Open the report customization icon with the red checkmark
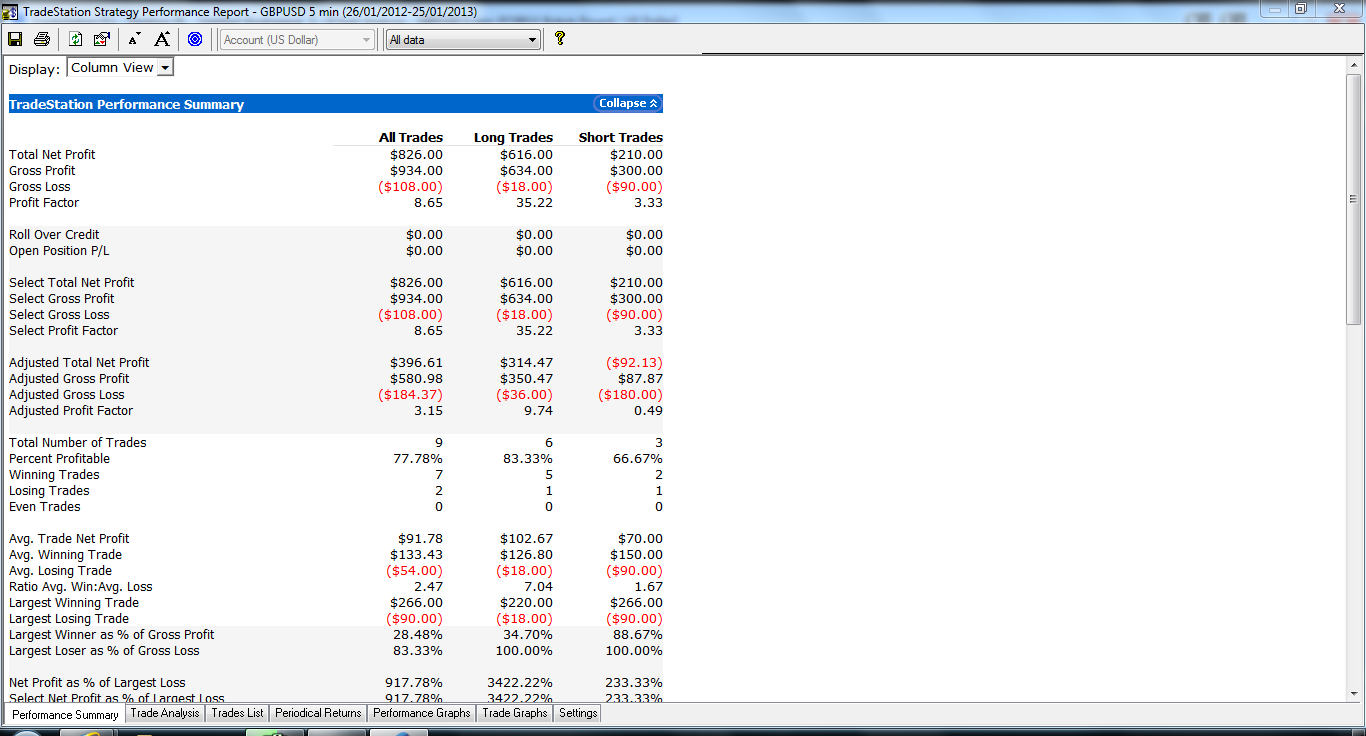1366x736 pixels. 101,39
